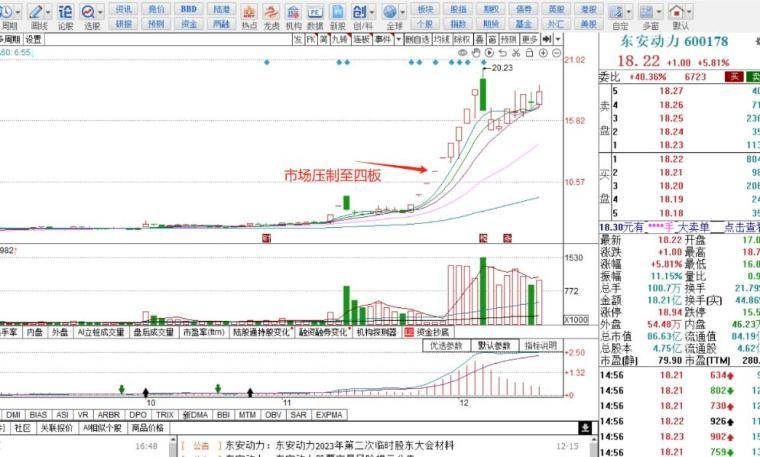Screen dimensions: 760x457
Task: Switch to the 机构探测器 tab
Action: point(377,332)
